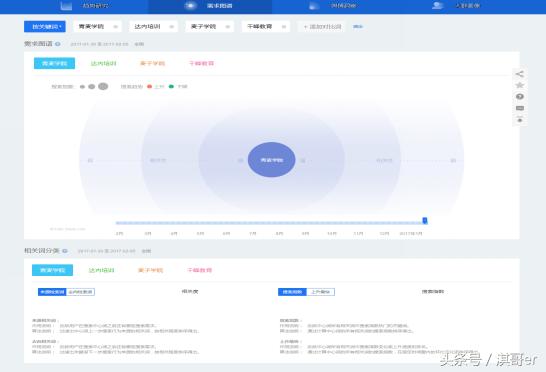Click the message feedback icon in the right sidebar
The height and width of the screenshot is (372, 546).
(x=520, y=108)
